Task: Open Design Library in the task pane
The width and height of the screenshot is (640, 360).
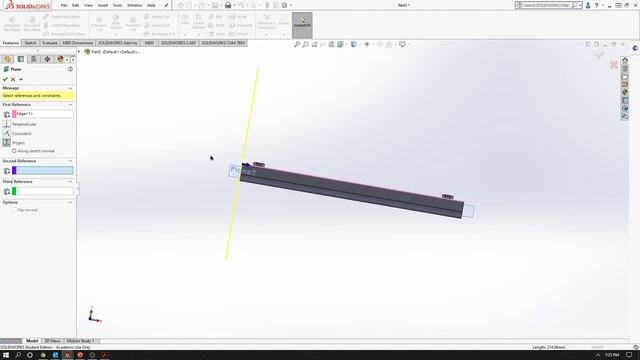Action: click(x=625, y=69)
